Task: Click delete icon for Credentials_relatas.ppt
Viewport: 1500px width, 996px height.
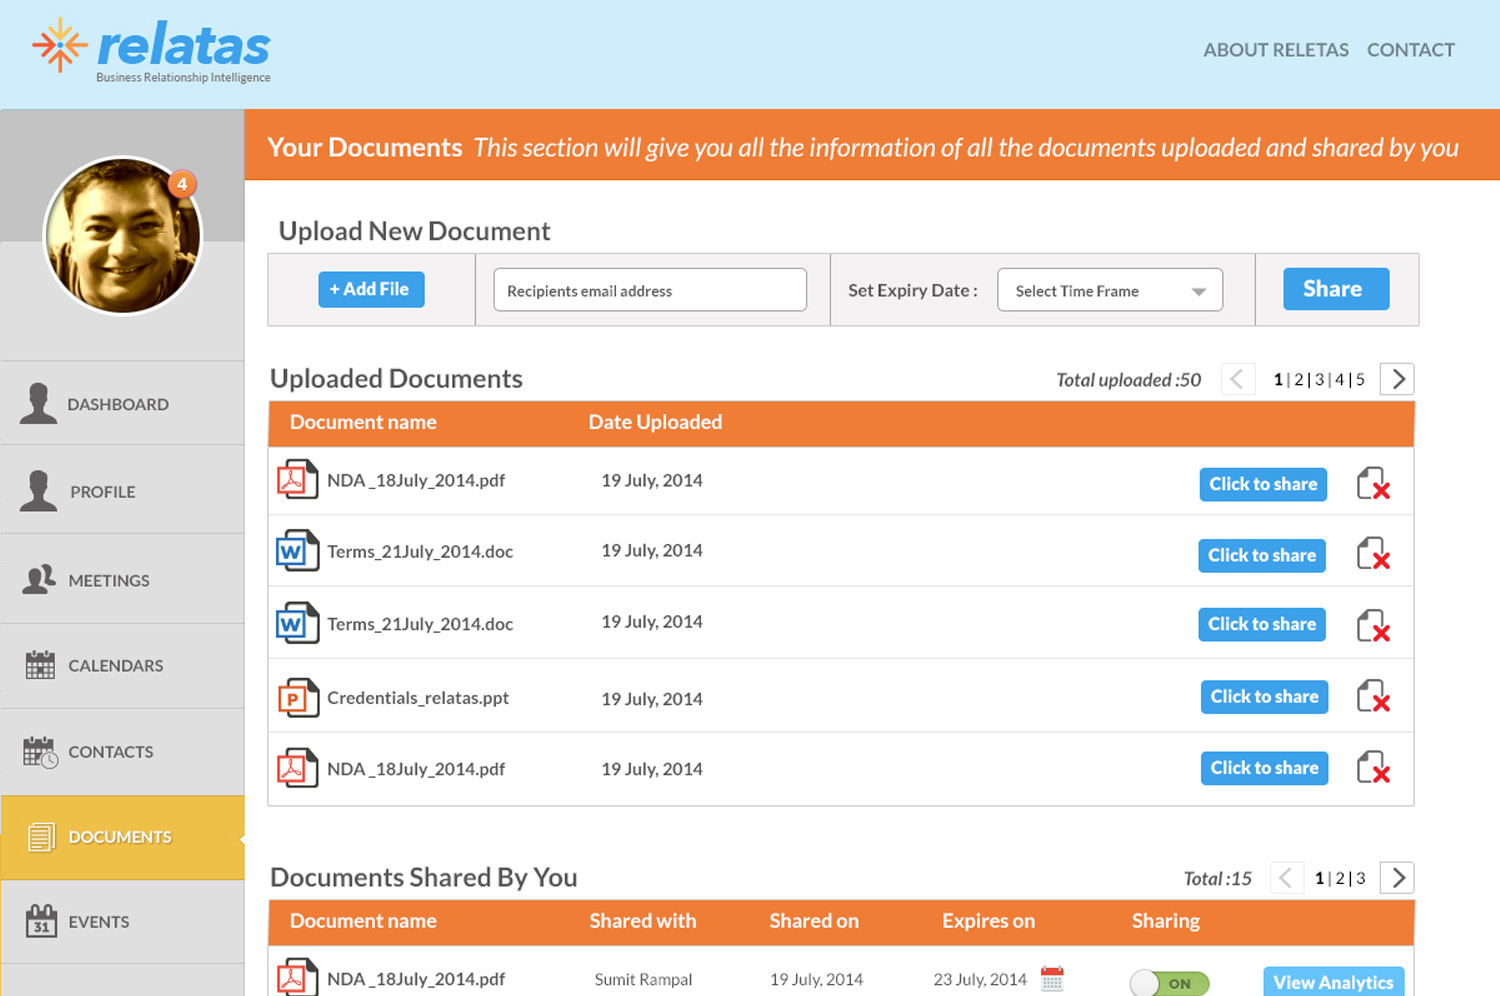Action: click(1373, 697)
